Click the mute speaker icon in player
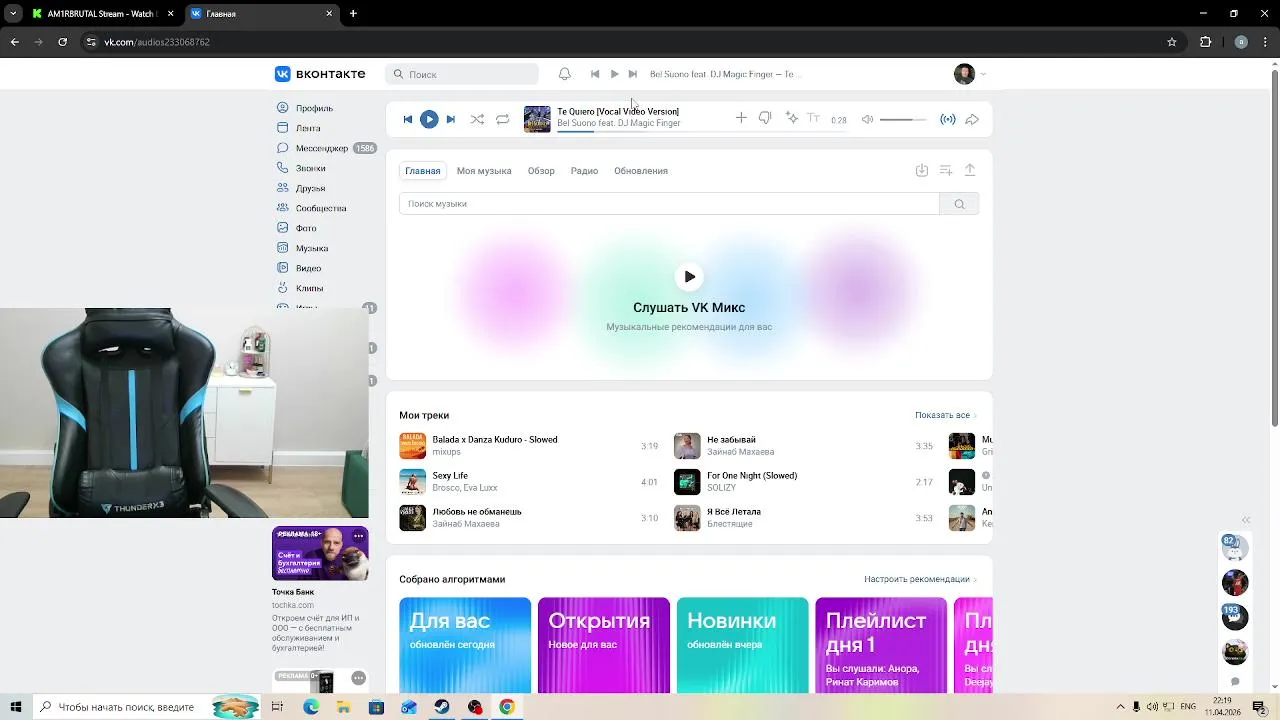 pos(867,119)
